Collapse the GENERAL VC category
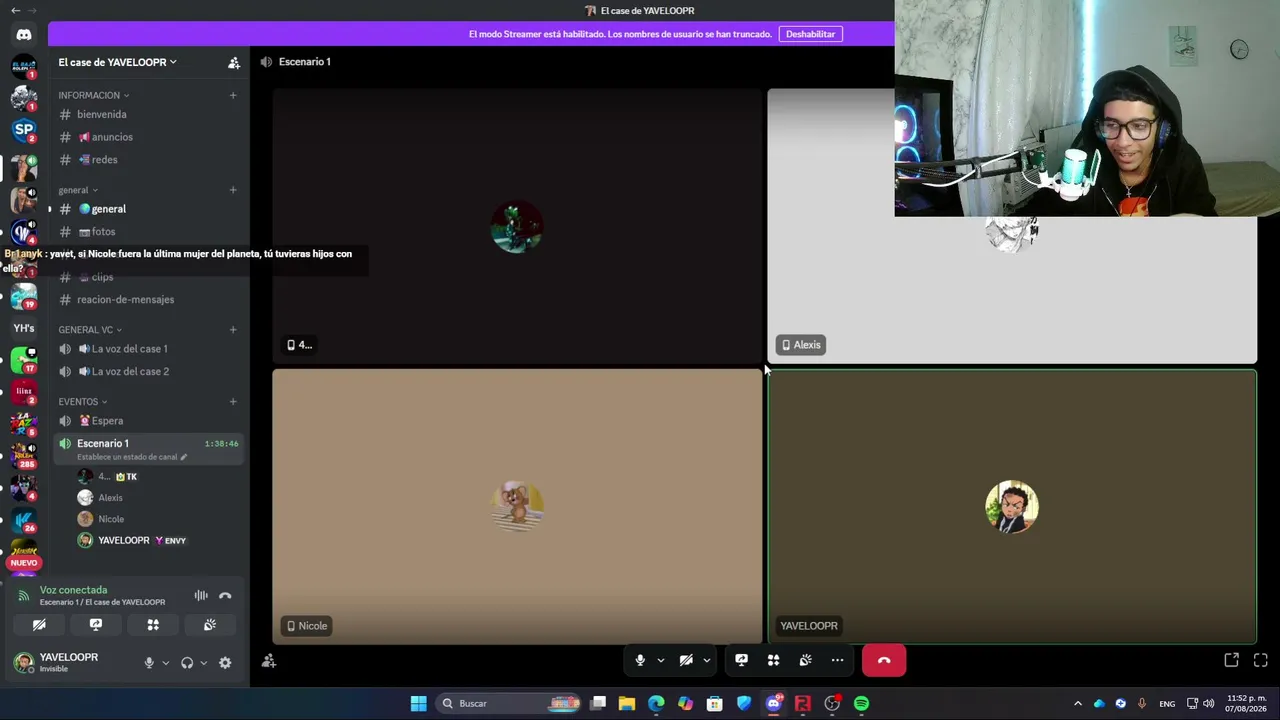 coord(90,329)
